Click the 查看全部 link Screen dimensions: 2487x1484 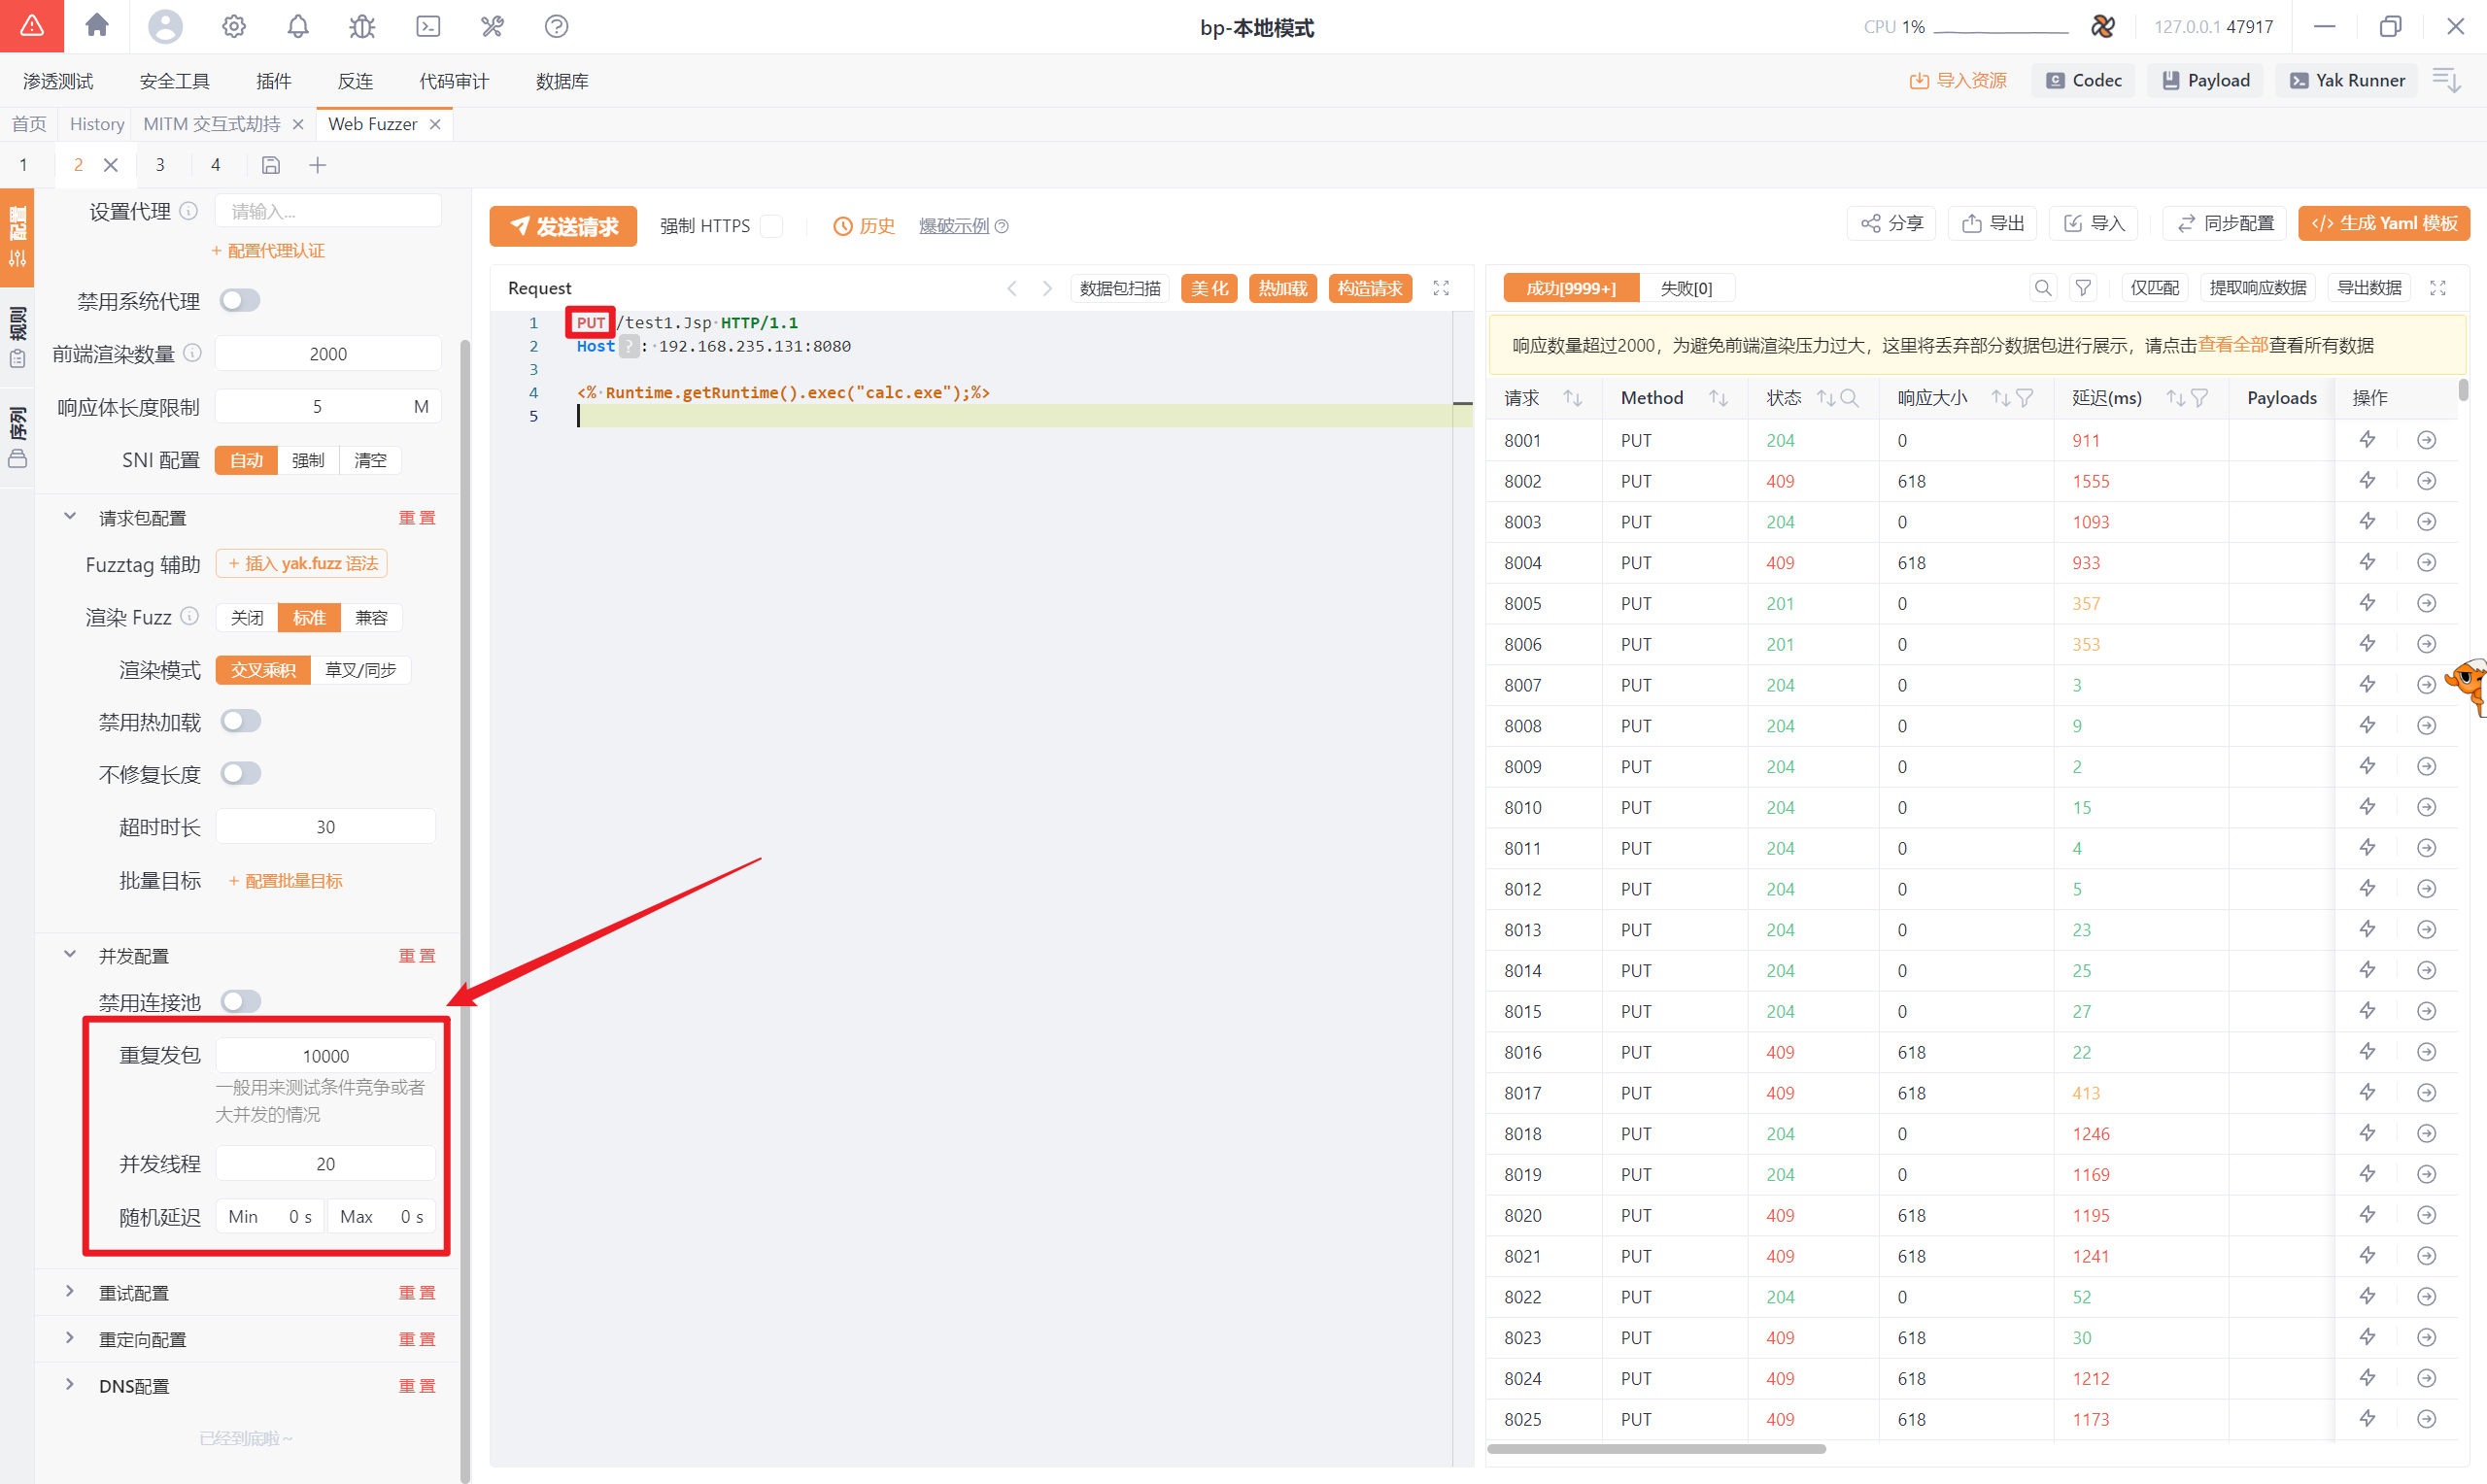click(x=2232, y=345)
